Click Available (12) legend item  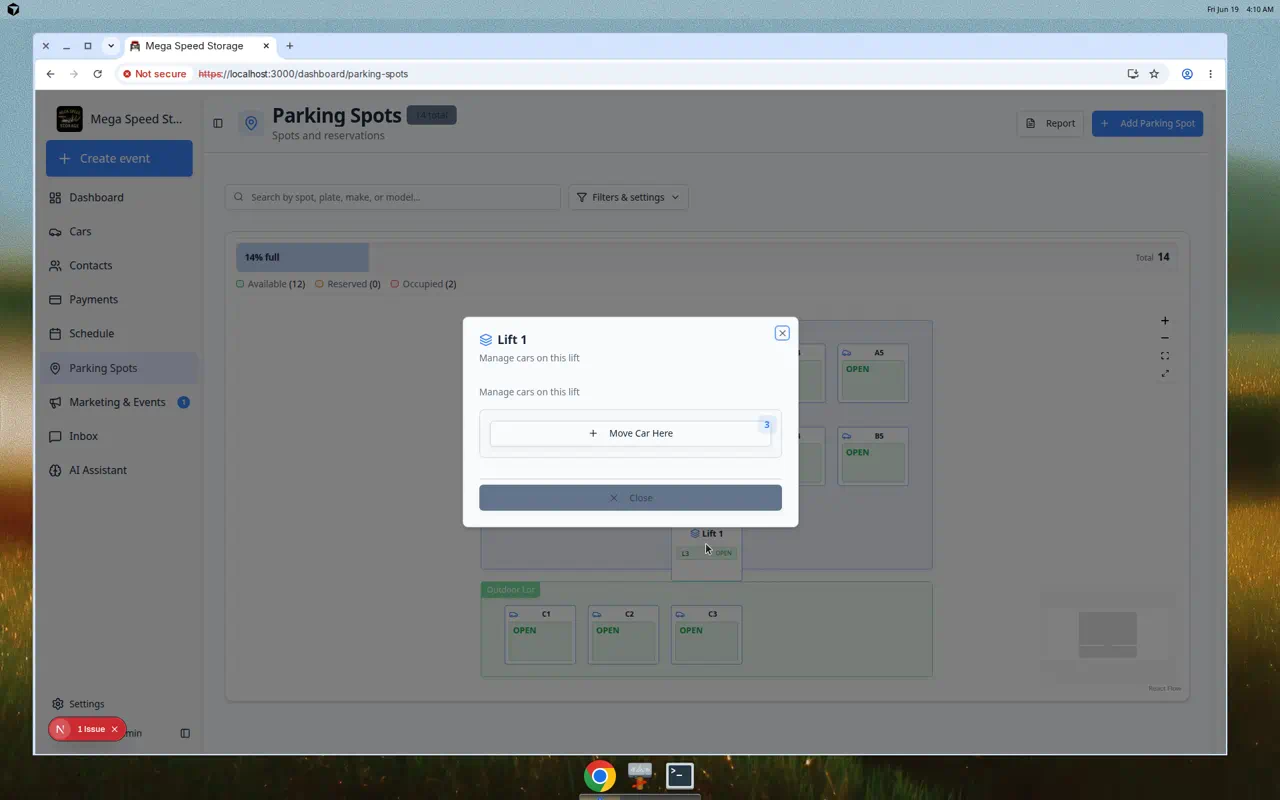271,284
